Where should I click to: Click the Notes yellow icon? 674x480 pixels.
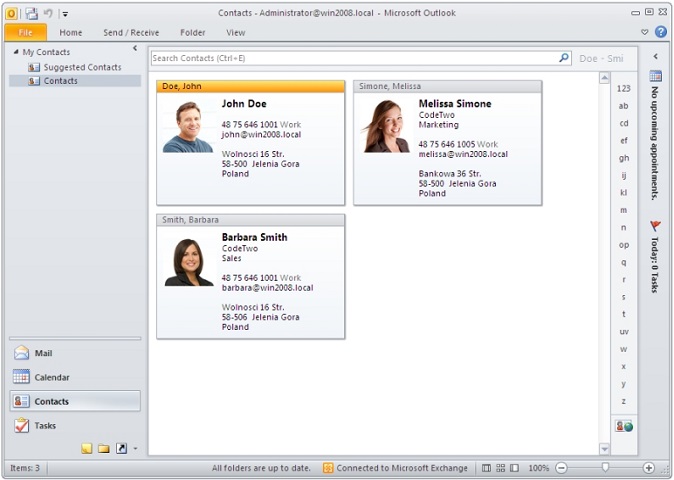[x=86, y=449]
